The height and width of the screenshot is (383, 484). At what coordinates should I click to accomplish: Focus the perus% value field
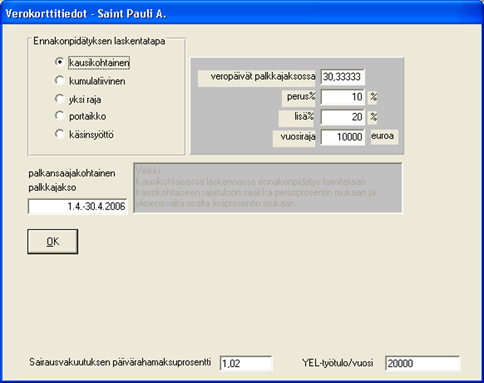coord(342,97)
